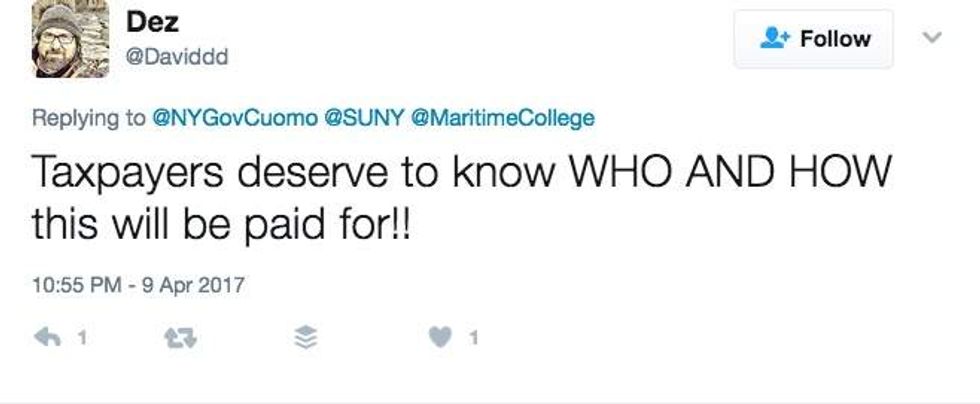Open the @SUNY mention link

(x=364, y=118)
